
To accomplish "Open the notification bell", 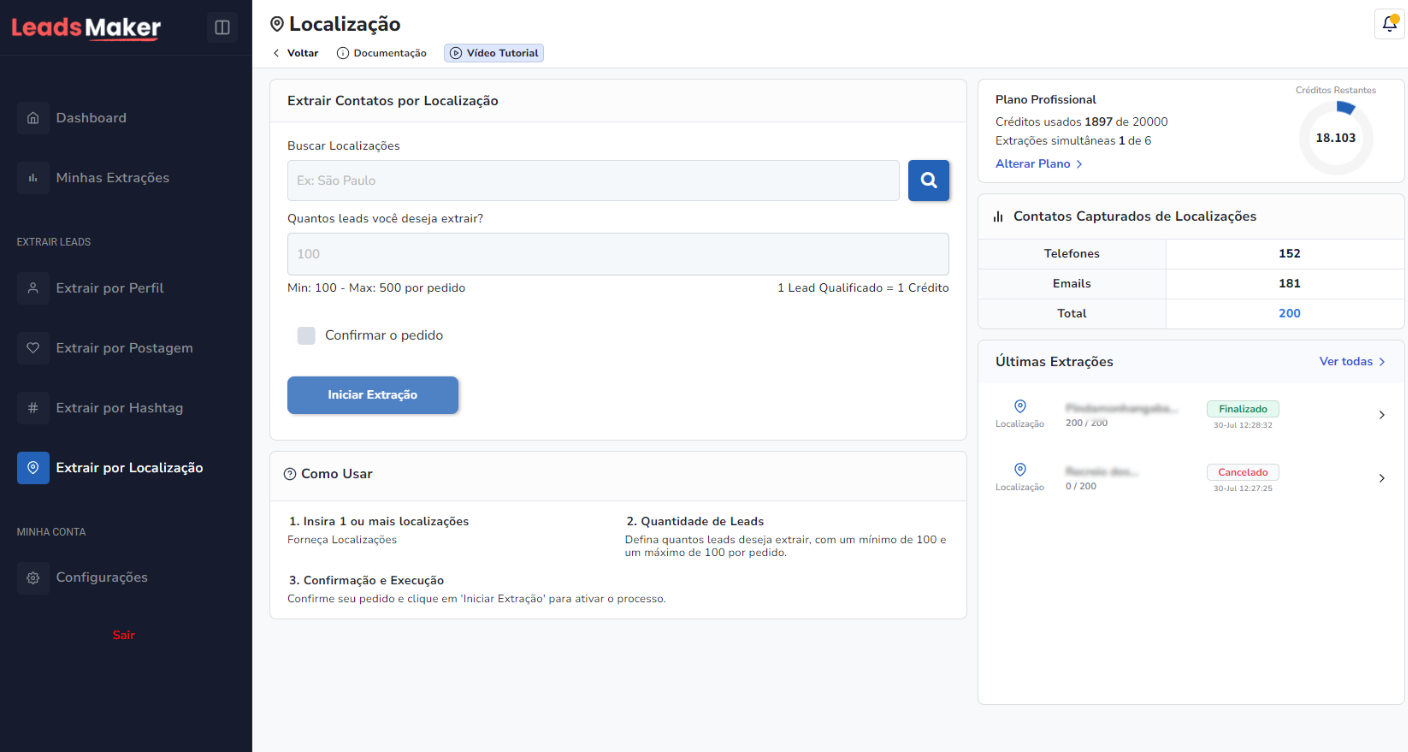I will 1389,23.
